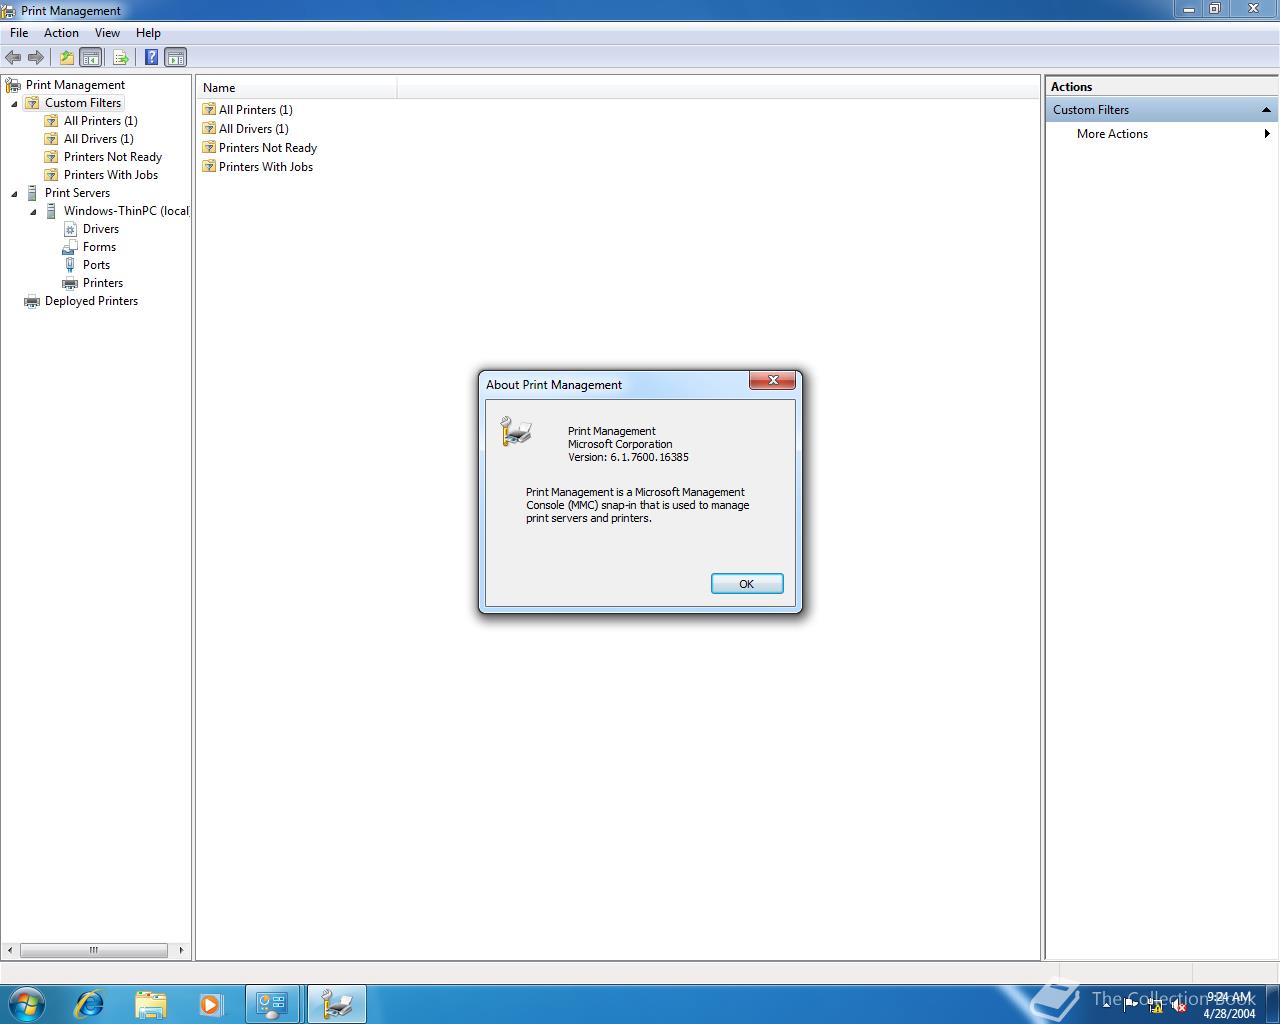The width and height of the screenshot is (1280, 1024).
Task: Collapse the Custom Filters actions section
Action: click(1266, 110)
